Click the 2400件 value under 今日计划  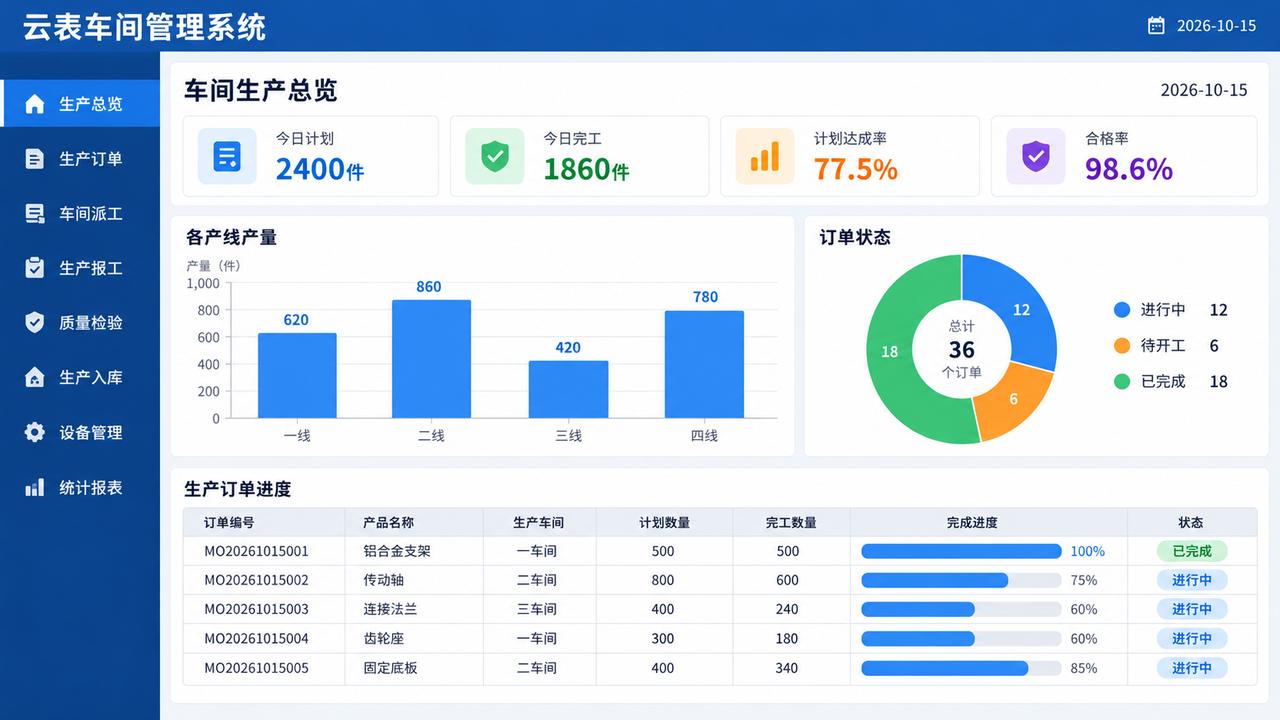point(320,169)
